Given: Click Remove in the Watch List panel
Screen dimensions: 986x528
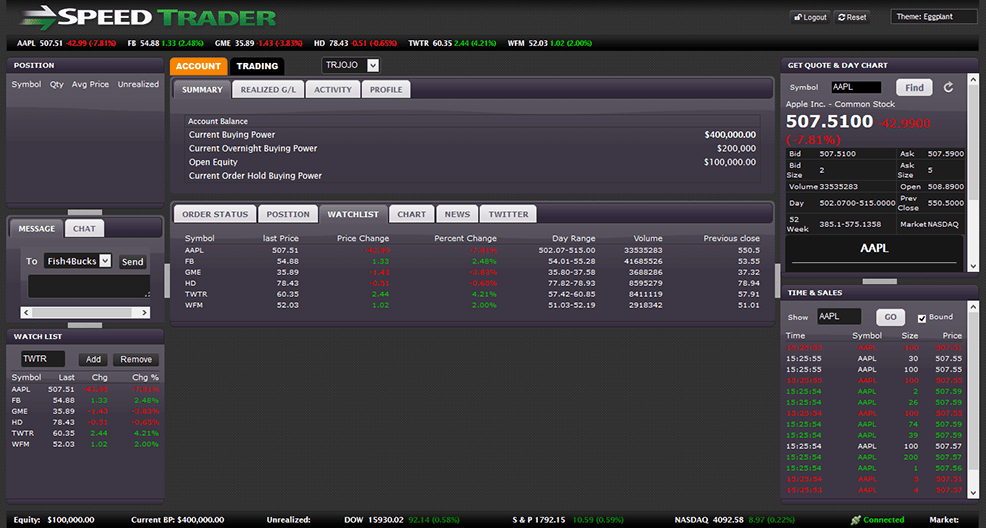Looking at the screenshot, I should point(136,360).
